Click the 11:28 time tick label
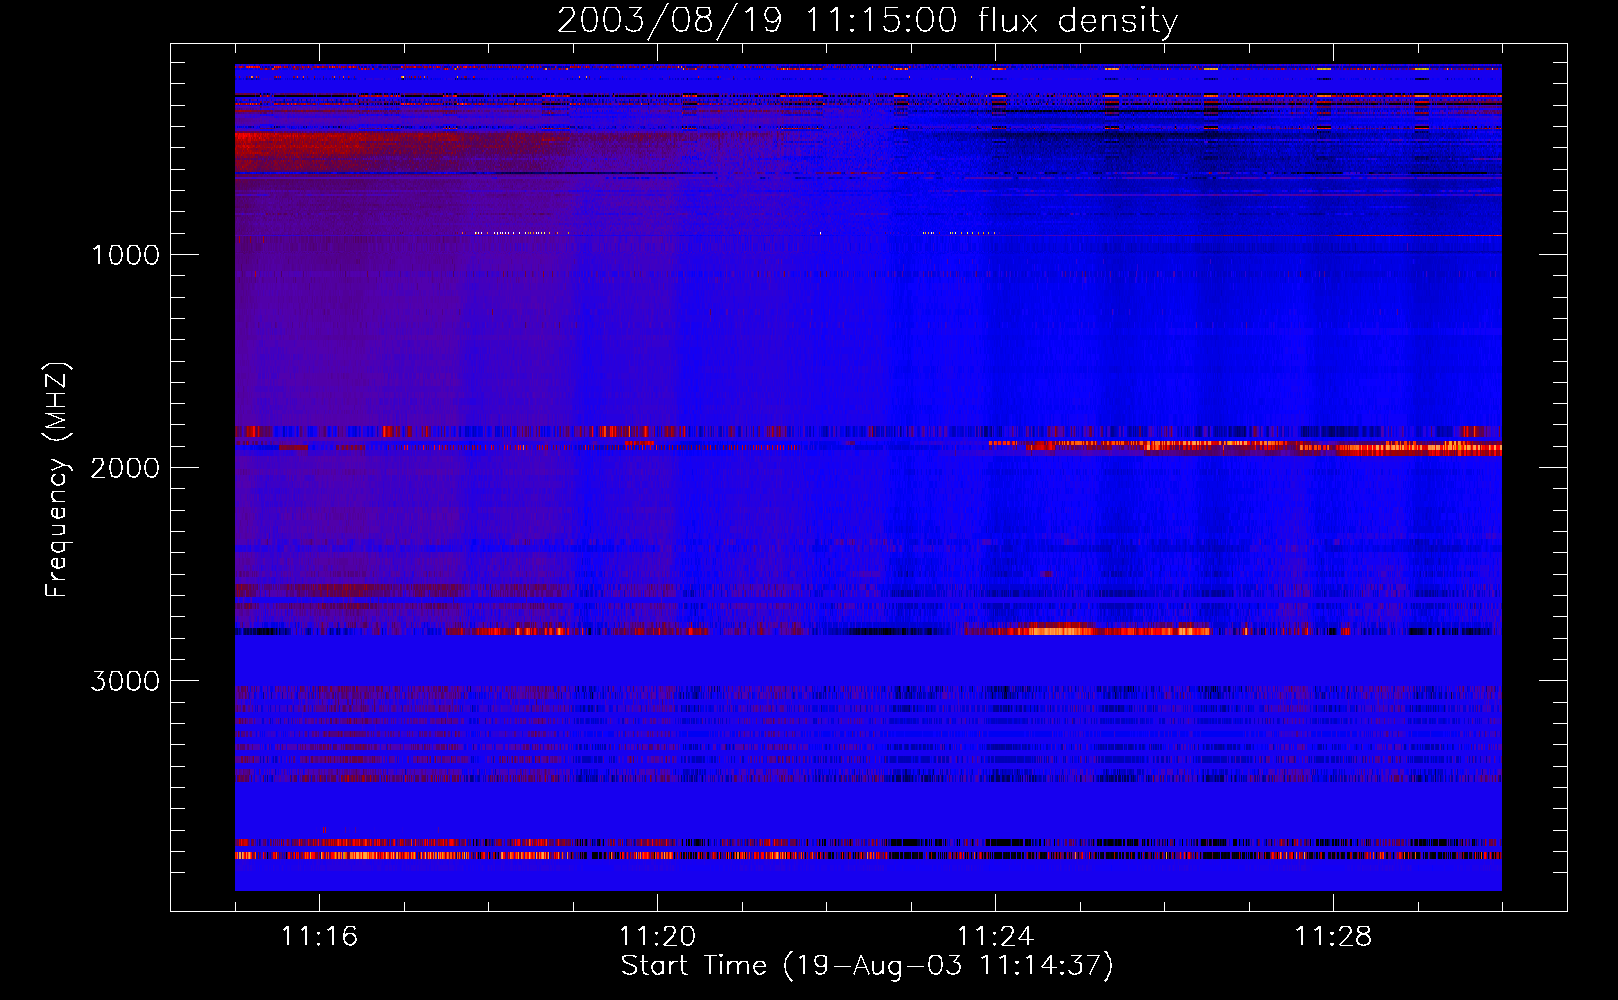Screen dimensions: 1618x1000 click(x=1333, y=936)
